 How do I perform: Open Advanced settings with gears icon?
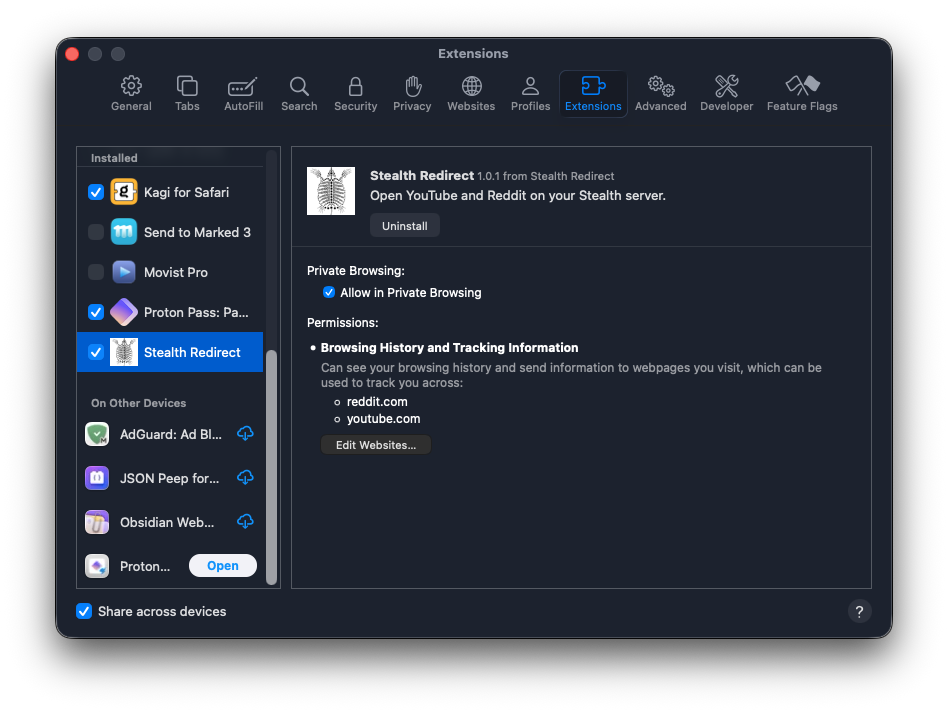coord(660,94)
